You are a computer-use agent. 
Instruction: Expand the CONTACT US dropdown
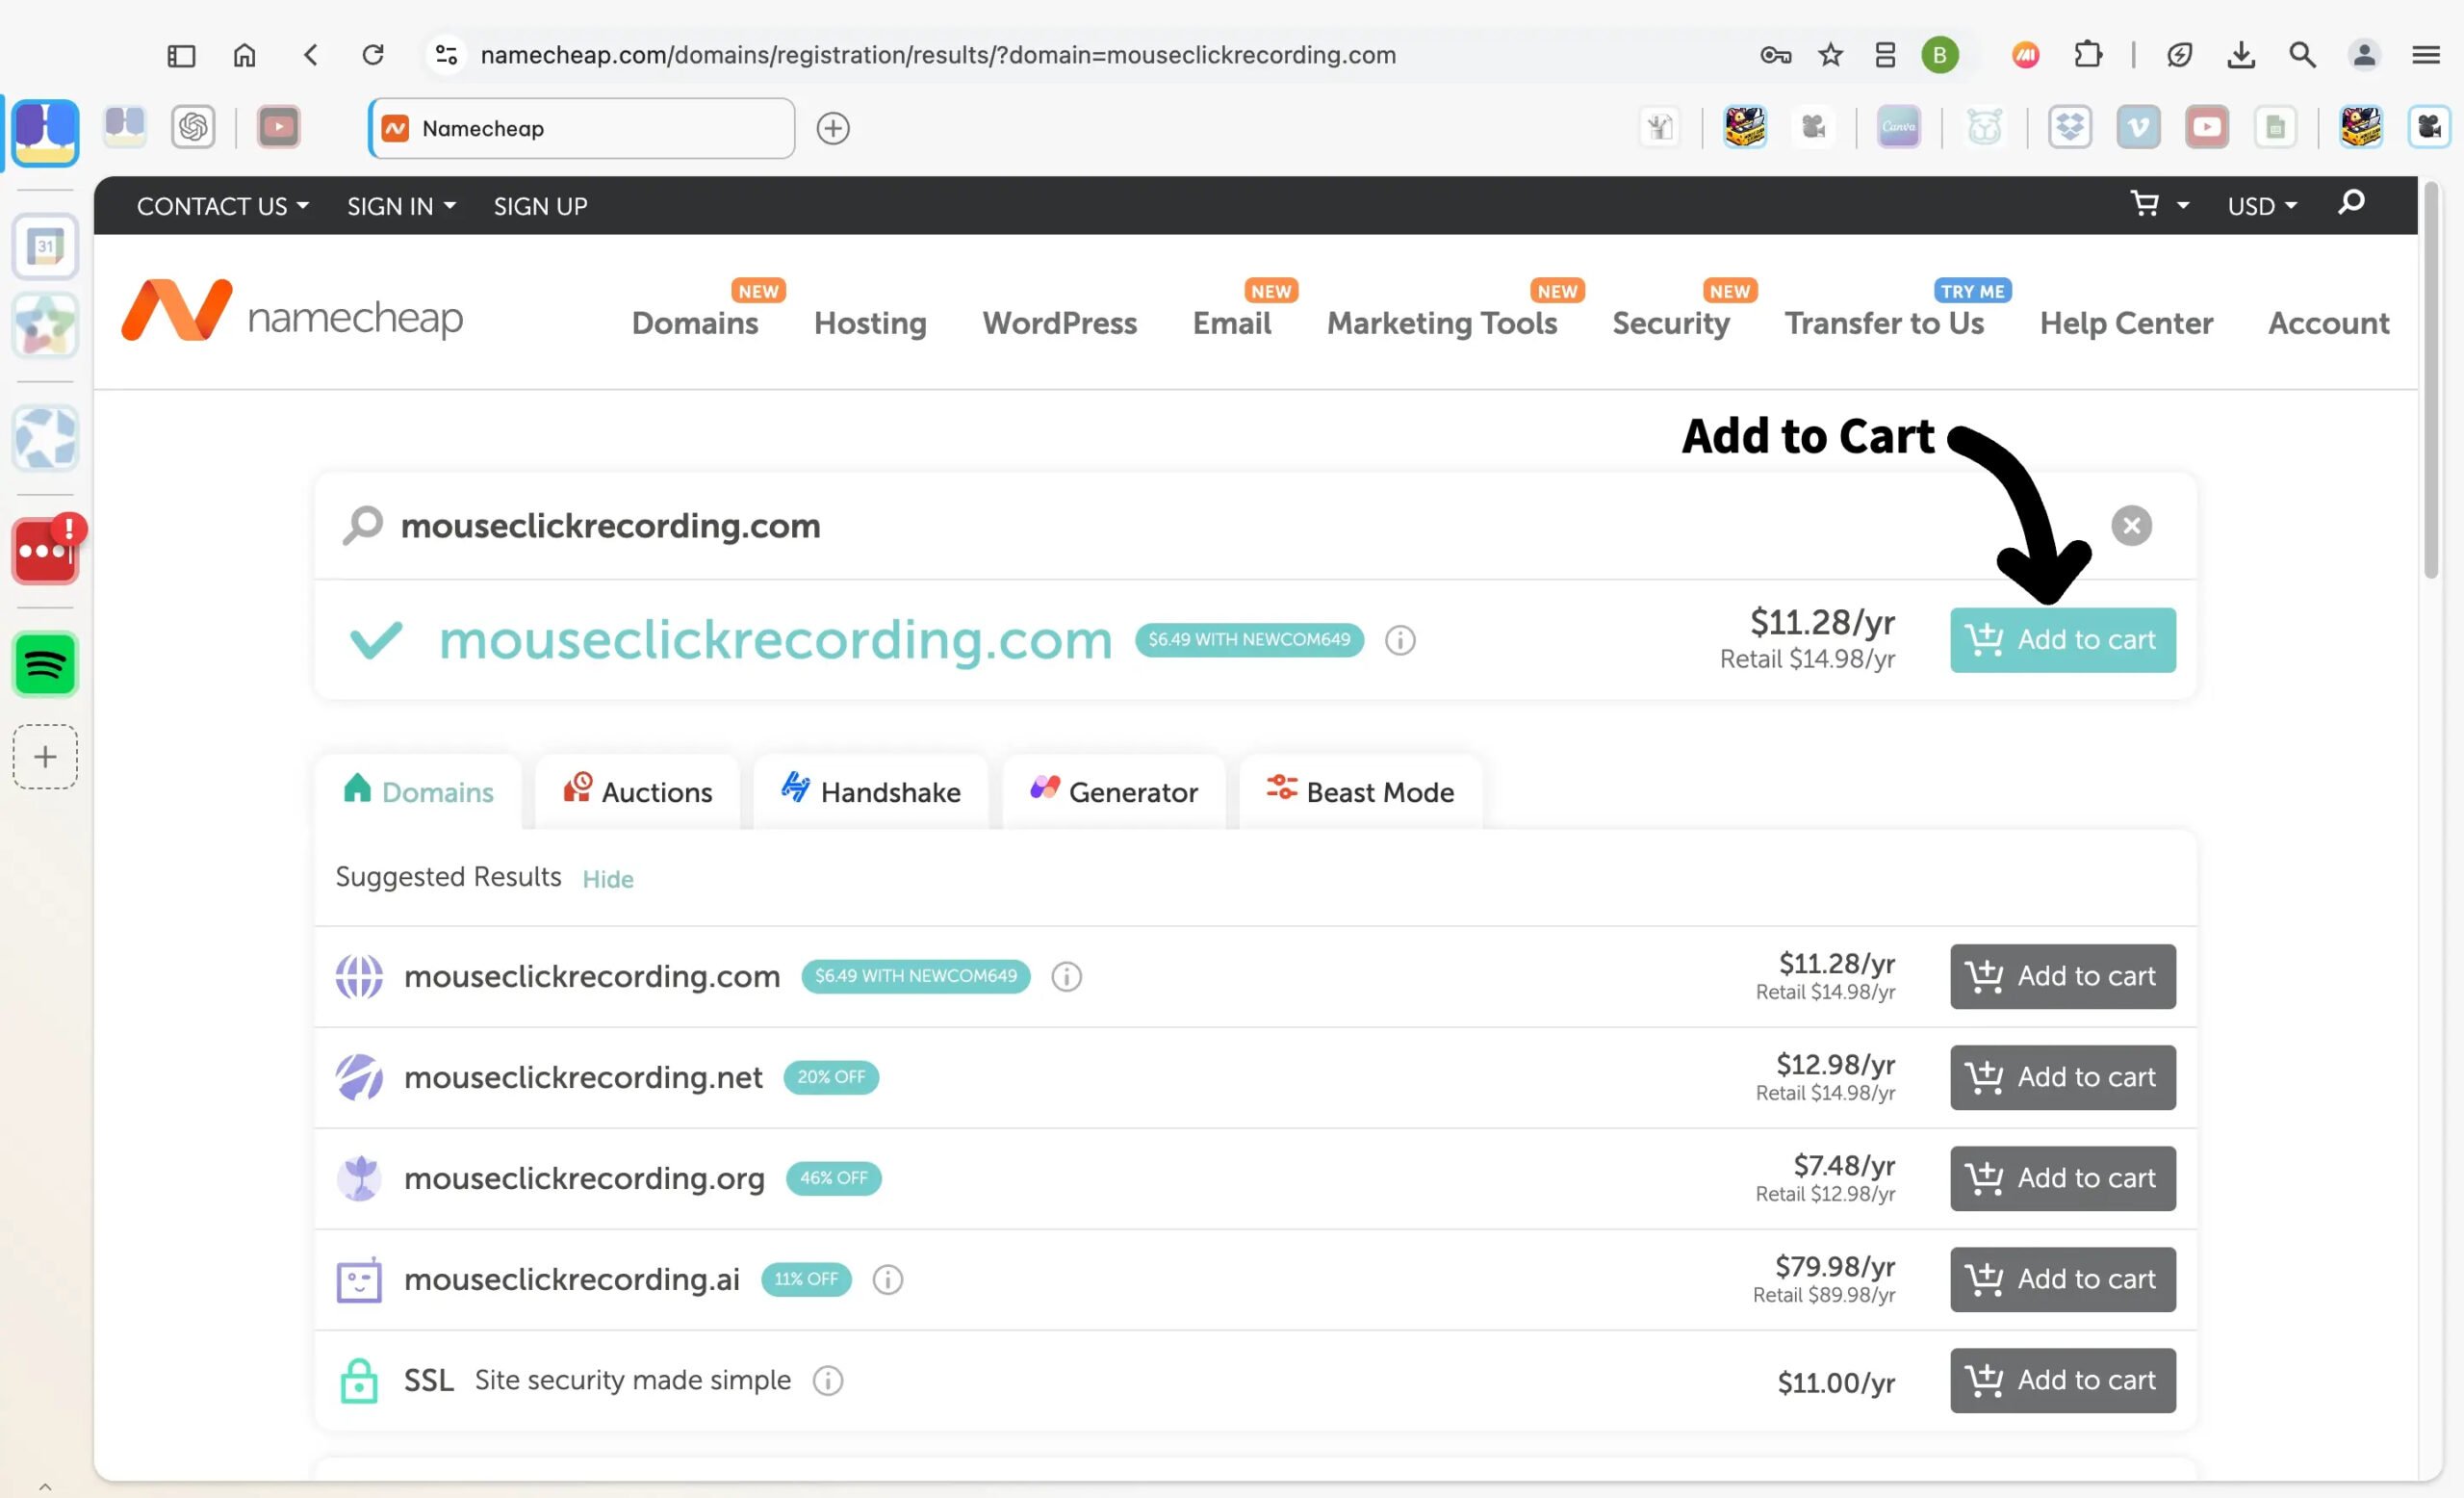[x=222, y=206]
